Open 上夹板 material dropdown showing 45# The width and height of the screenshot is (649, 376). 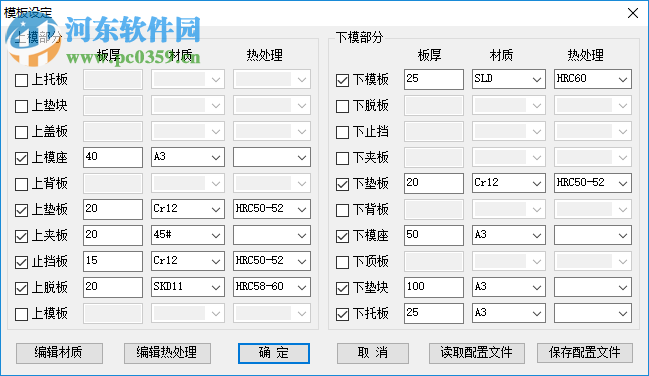tap(188, 235)
